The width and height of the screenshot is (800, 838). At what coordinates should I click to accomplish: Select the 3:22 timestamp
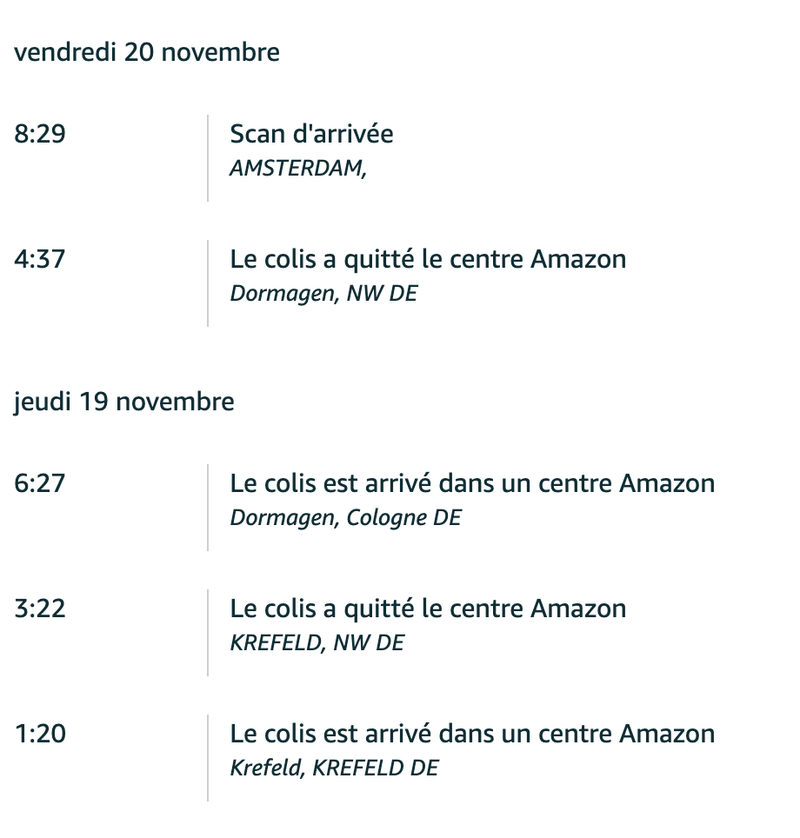[x=40, y=609]
